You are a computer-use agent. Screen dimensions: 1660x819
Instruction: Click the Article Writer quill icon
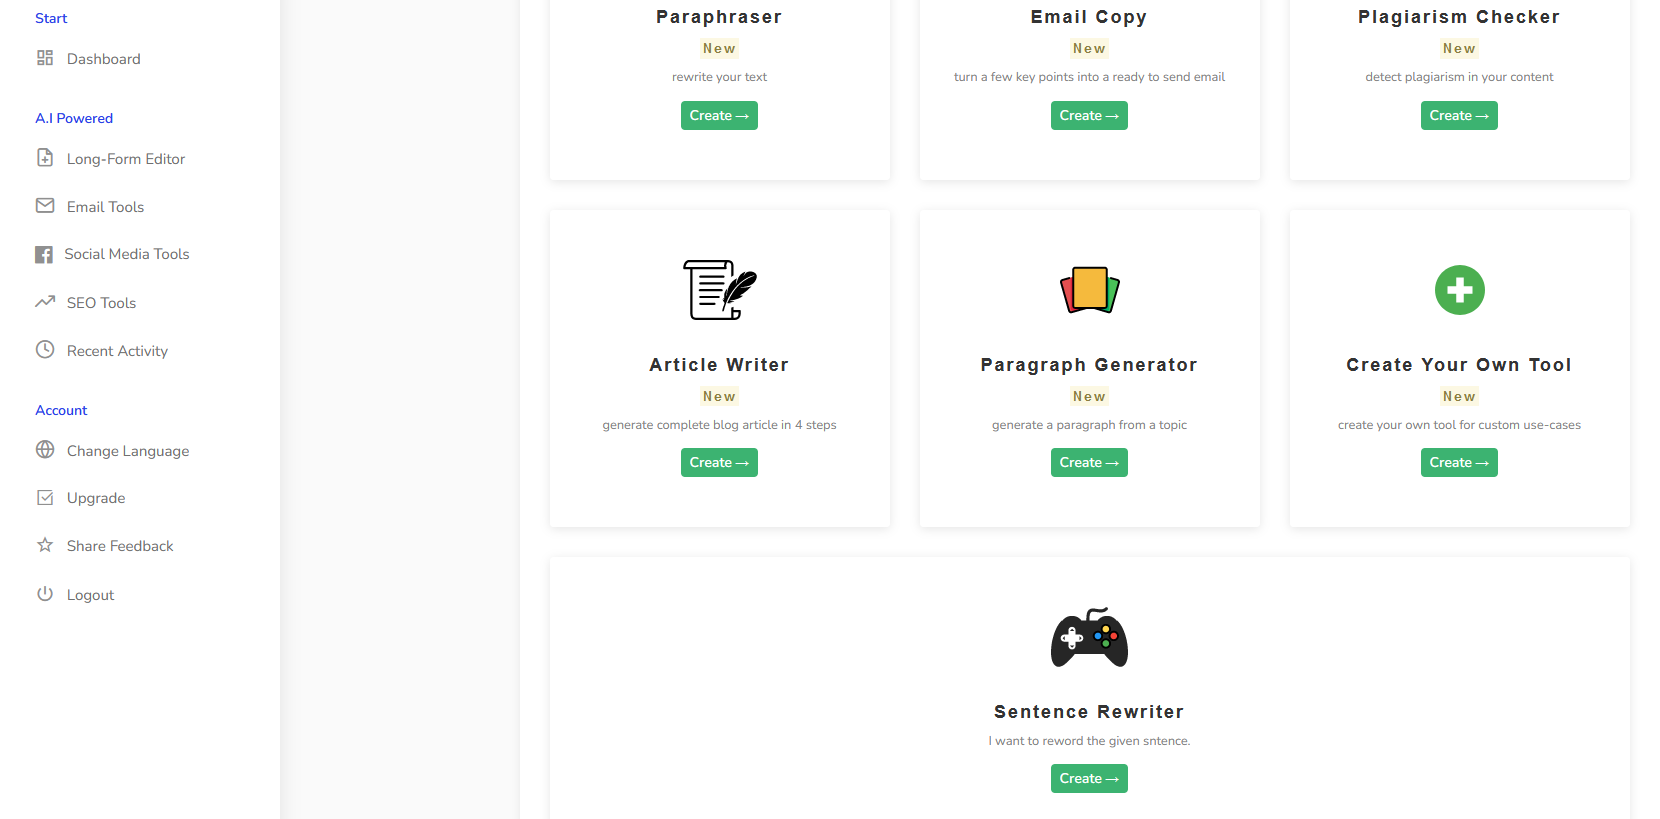(719, 290)
